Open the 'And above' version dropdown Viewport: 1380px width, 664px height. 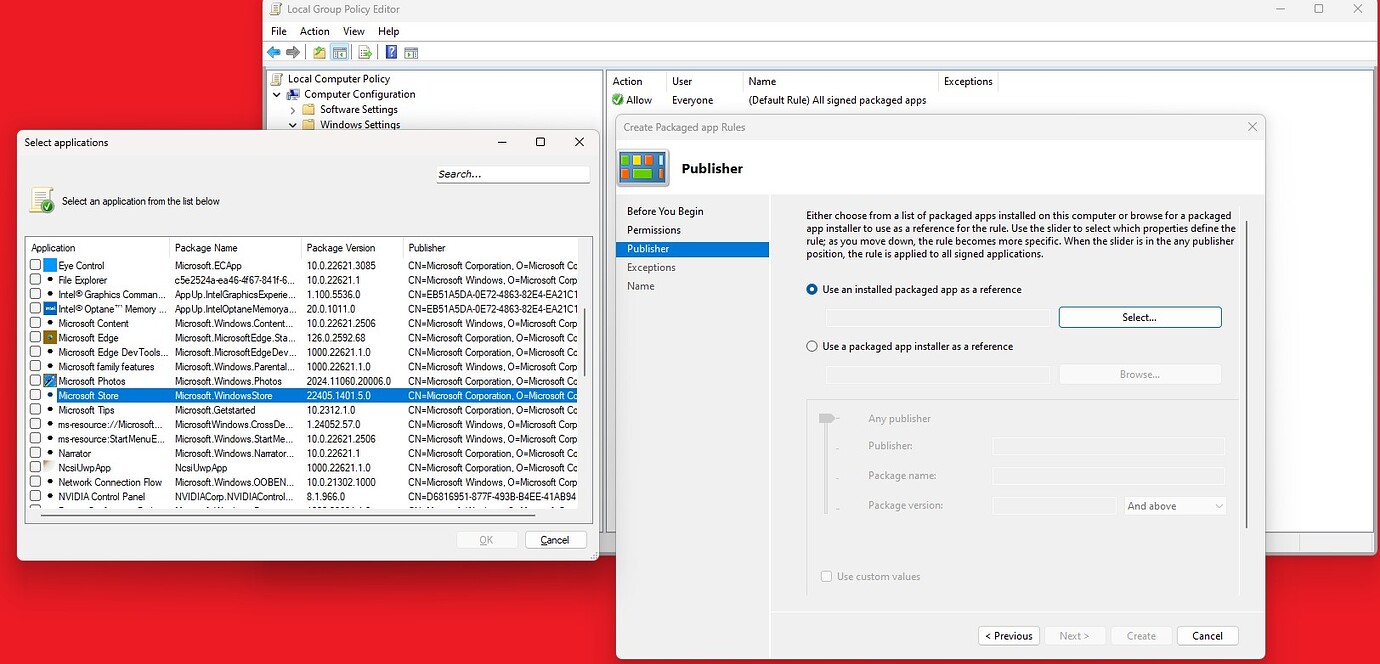pos(1175,506)
